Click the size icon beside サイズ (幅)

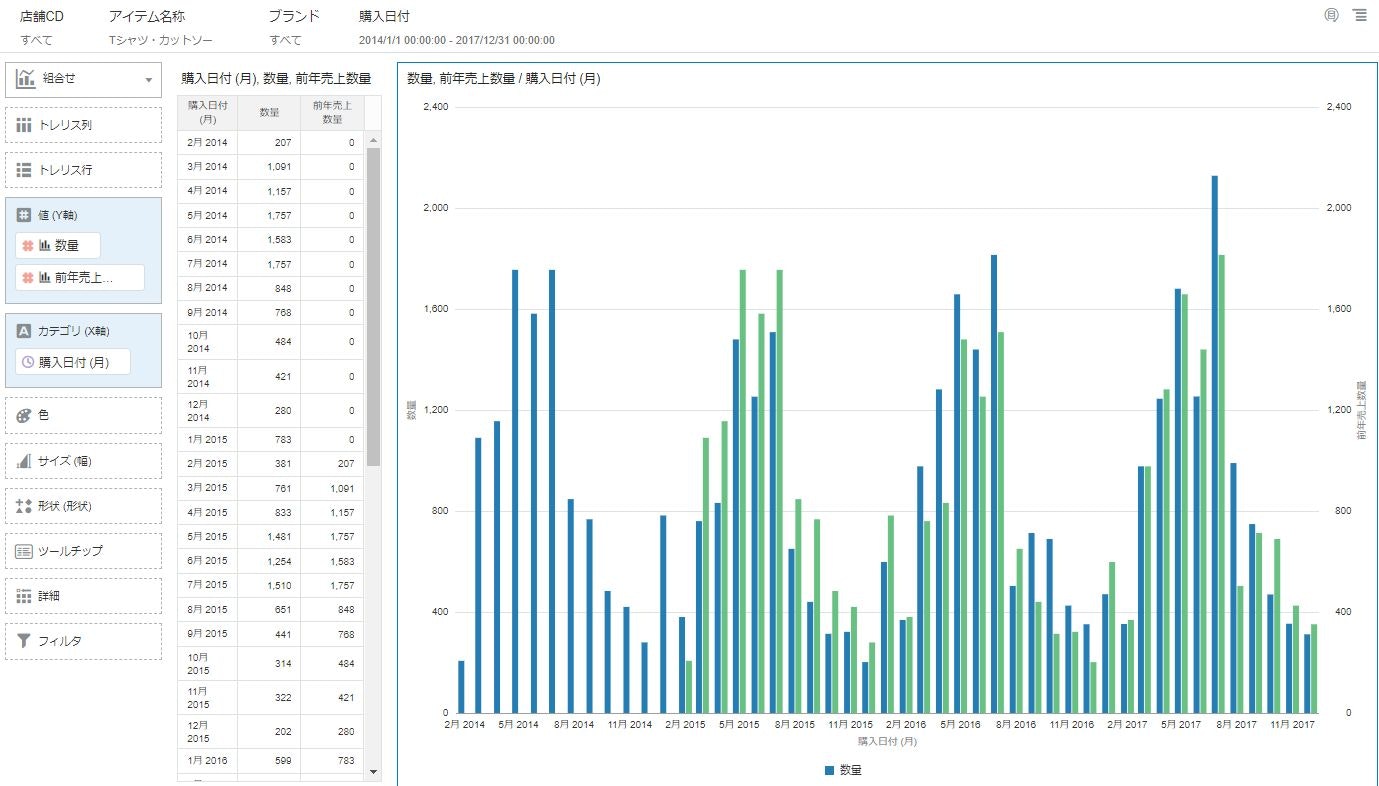pos(25,461)
